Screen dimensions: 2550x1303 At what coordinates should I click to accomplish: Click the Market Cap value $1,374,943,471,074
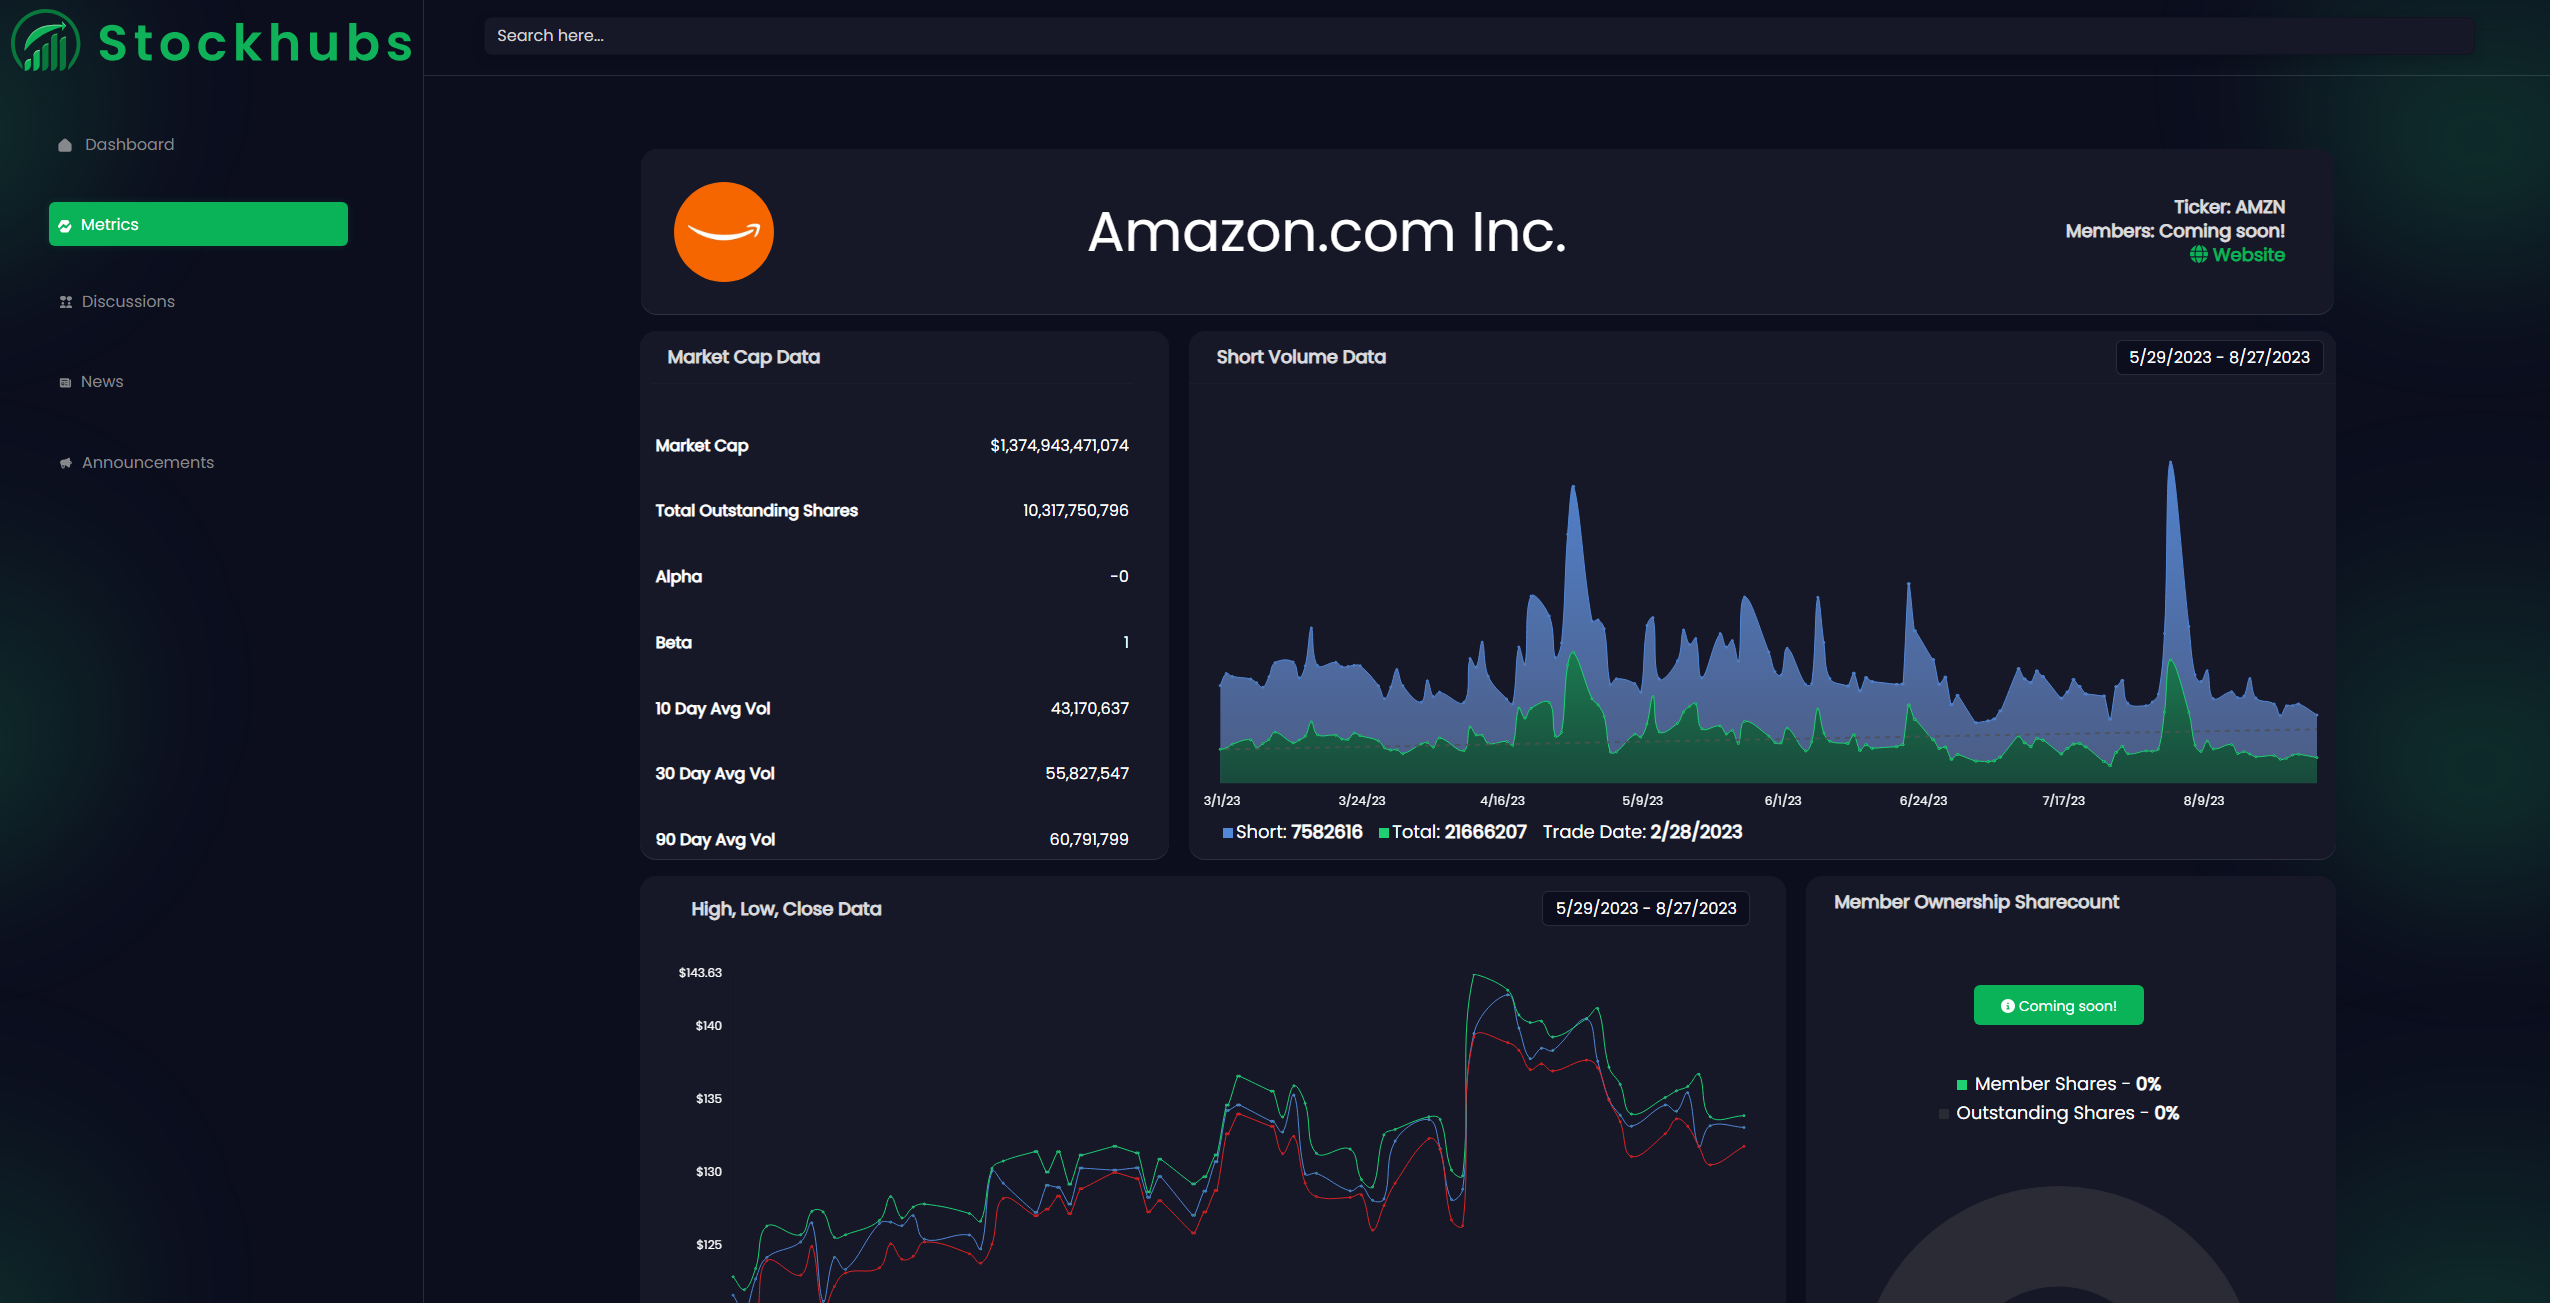(1059, 446)
